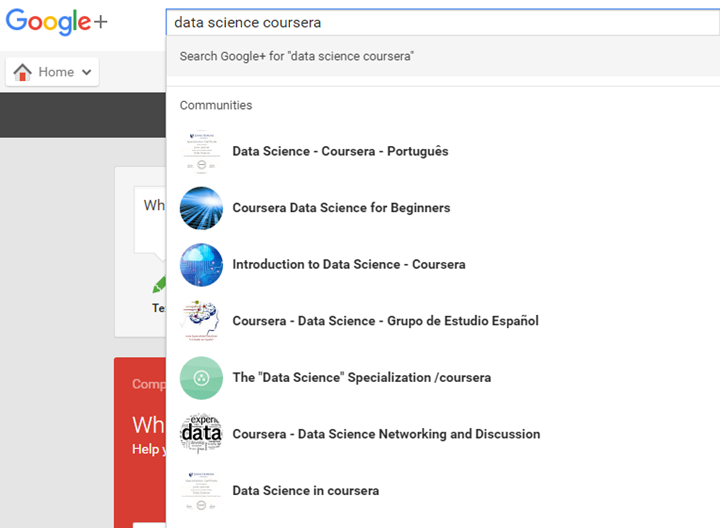
Task: Open Coursera Data Science for Beginners community
Action: (341, 208)
